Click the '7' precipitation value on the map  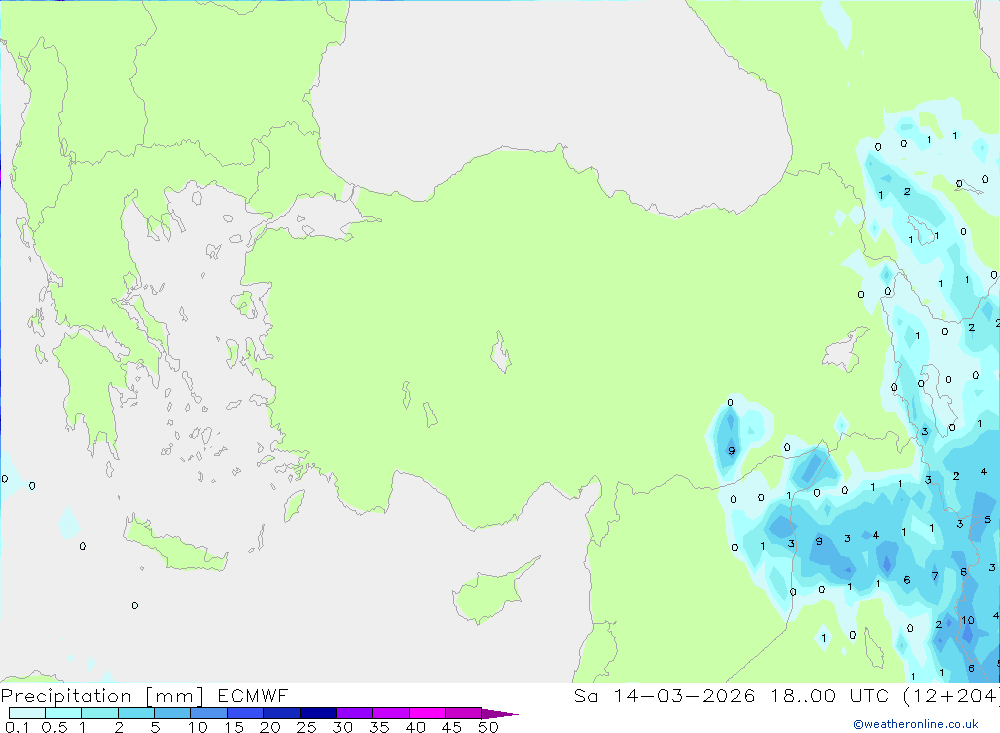coord(935,576)
